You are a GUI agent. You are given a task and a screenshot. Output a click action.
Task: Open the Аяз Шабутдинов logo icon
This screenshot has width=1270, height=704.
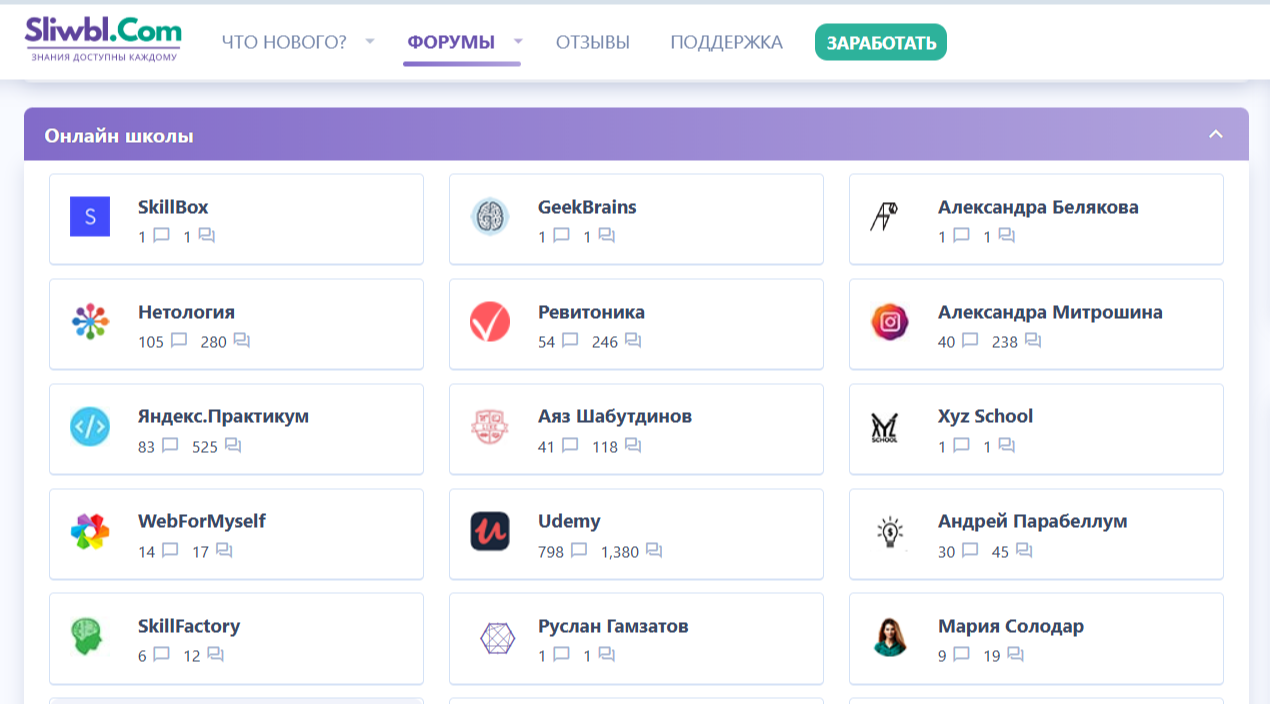[490, 427]
